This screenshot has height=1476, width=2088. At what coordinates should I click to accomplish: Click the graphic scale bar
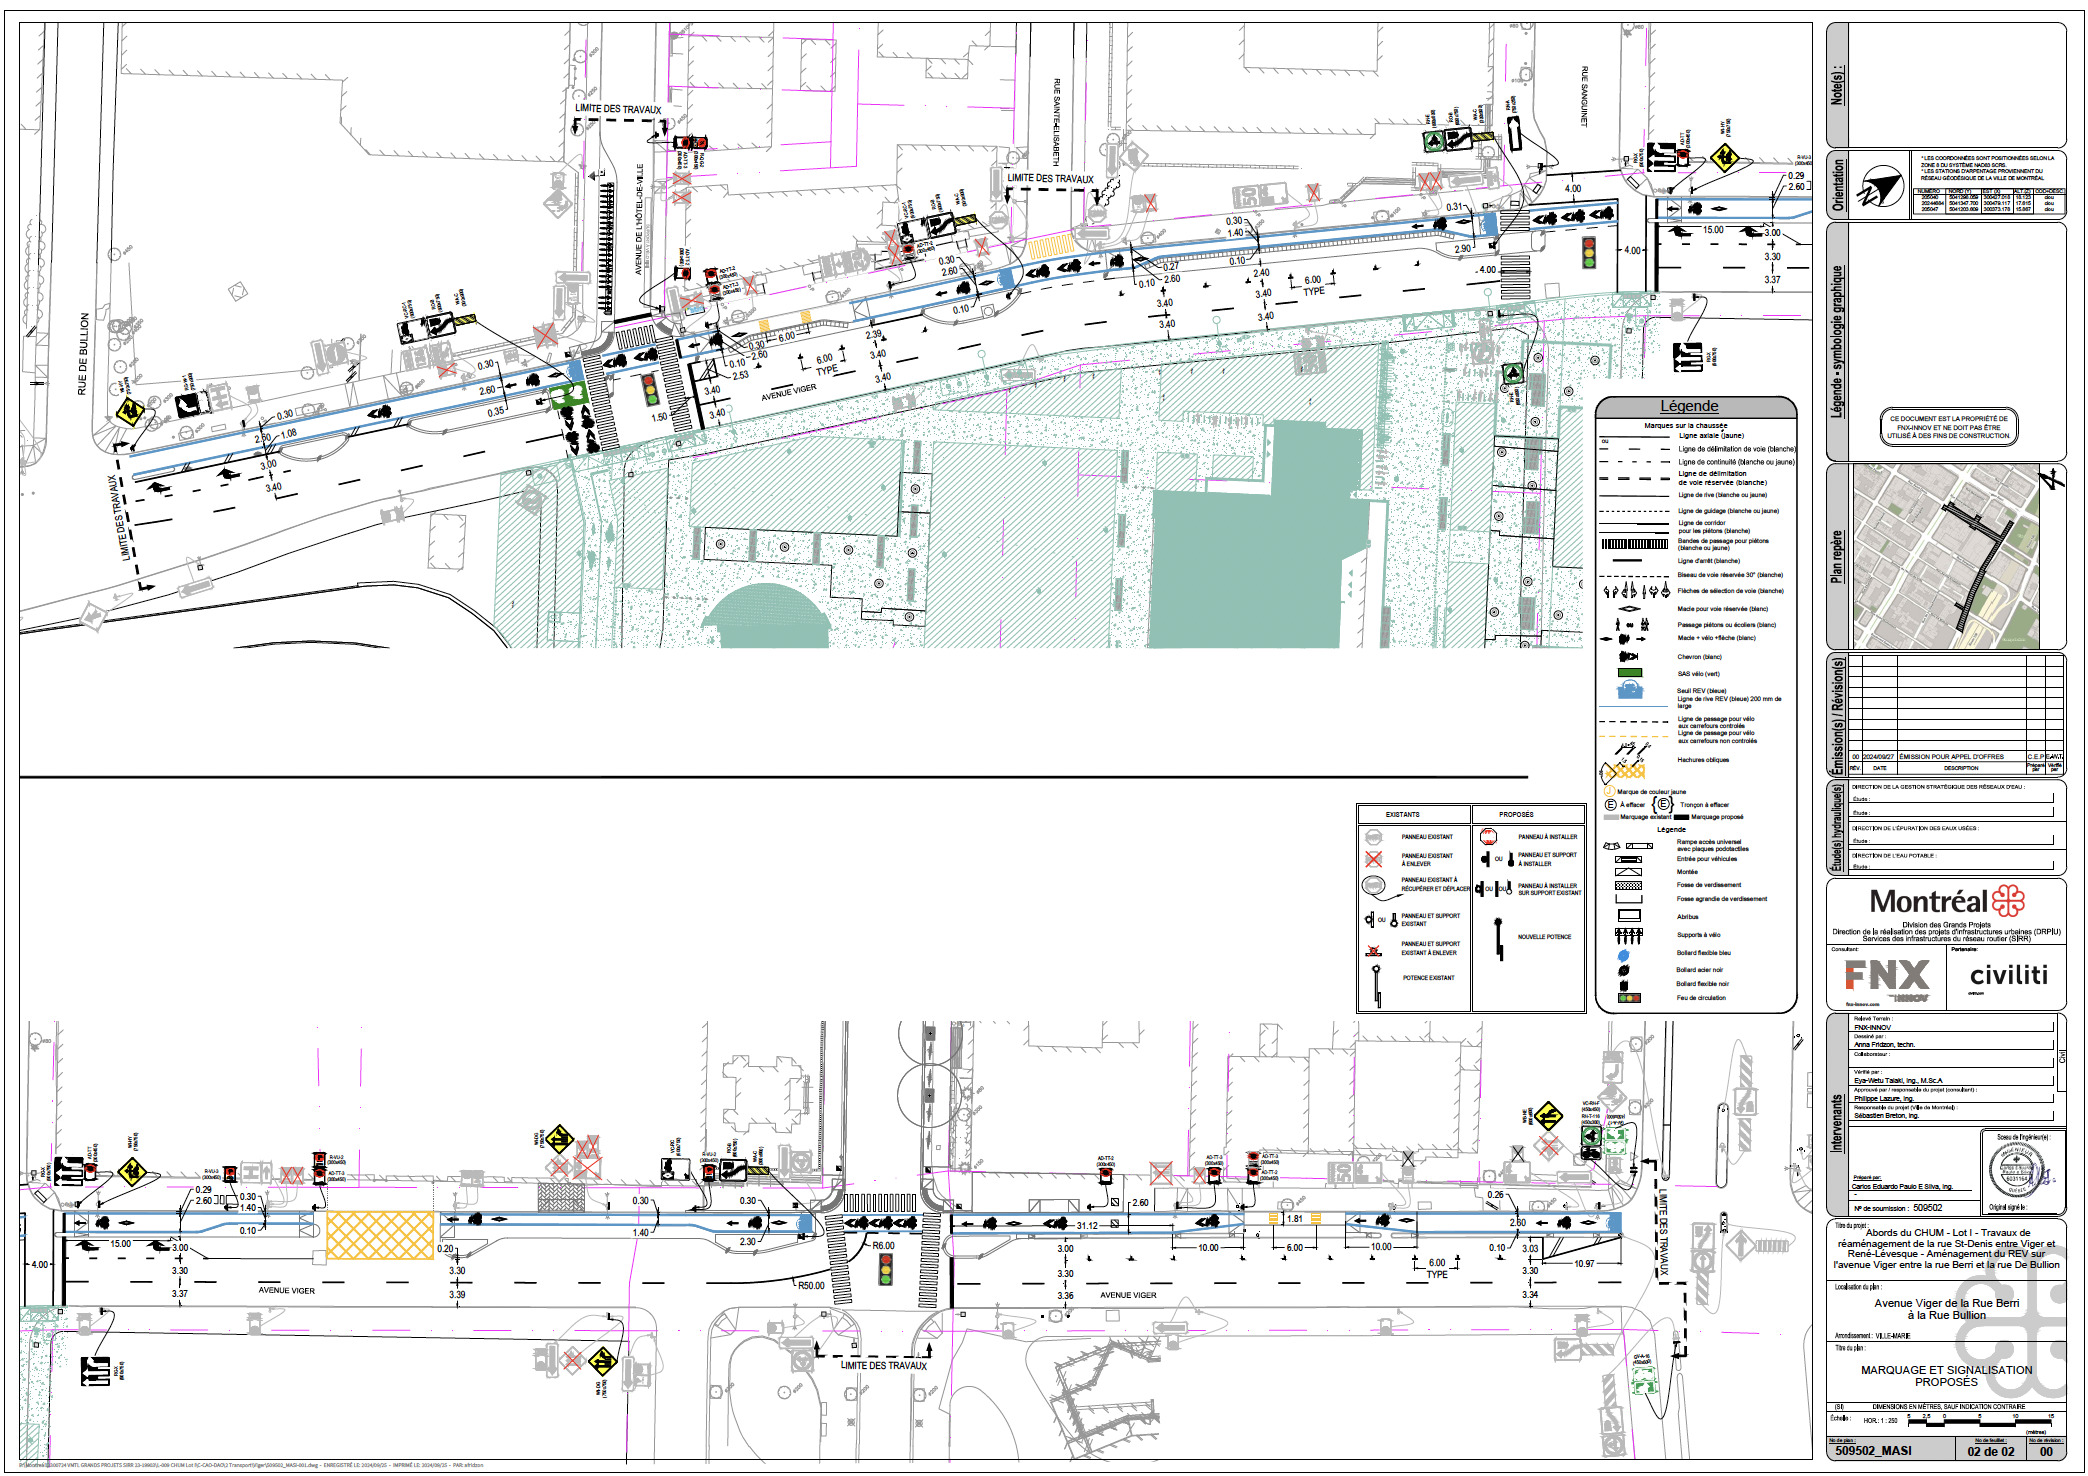point(1979,1420)
